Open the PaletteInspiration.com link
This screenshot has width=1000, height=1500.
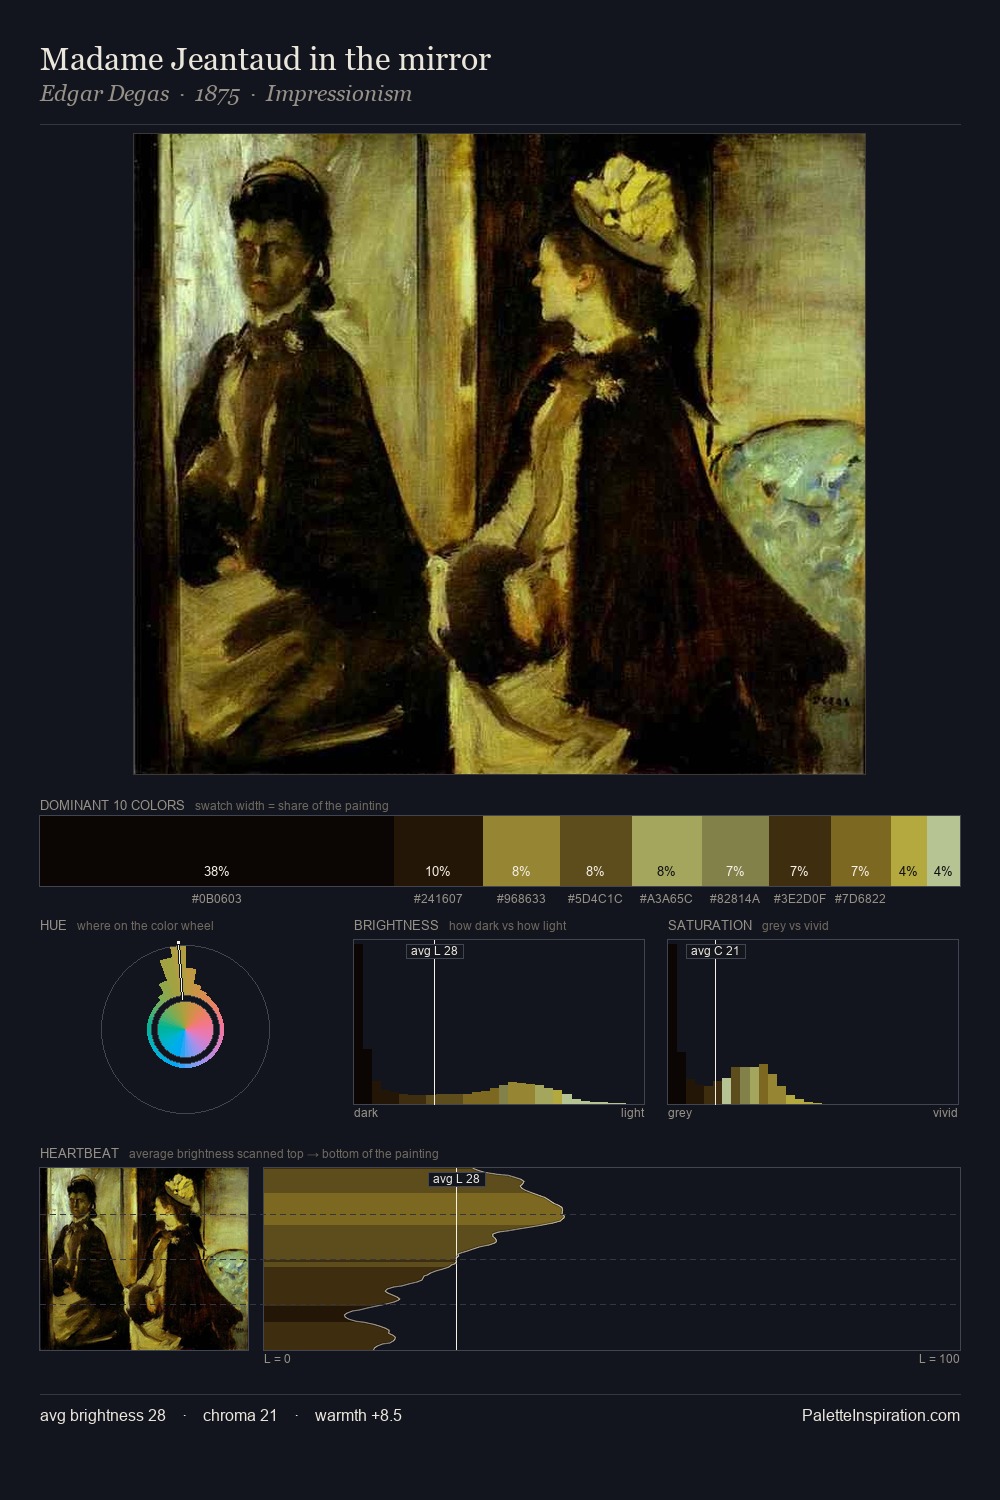881,1415
